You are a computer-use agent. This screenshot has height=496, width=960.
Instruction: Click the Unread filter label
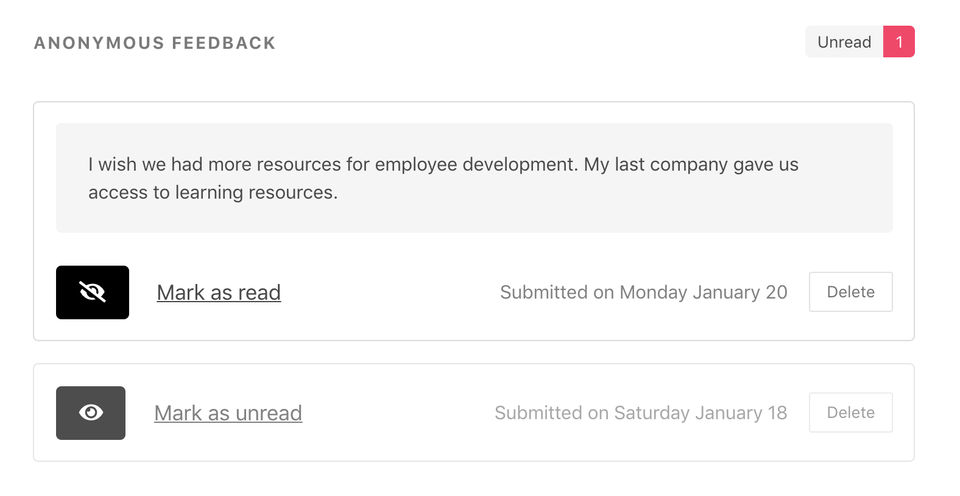[x=844, y=42]
